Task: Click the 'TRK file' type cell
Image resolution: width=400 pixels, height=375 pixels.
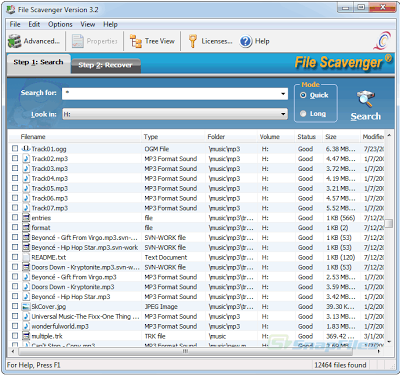Action: click(x=155, y=336)
